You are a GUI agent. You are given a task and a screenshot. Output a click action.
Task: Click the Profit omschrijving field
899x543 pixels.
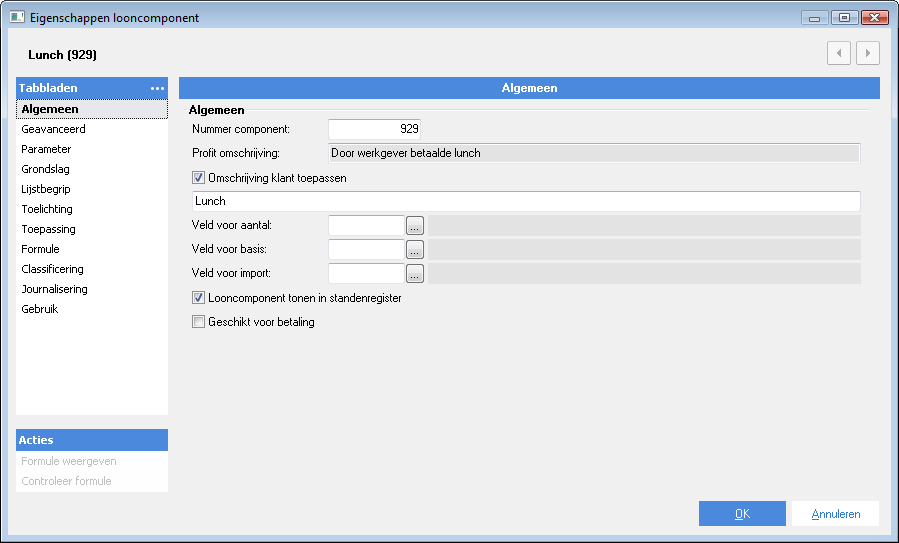click(x=595, y=153)
